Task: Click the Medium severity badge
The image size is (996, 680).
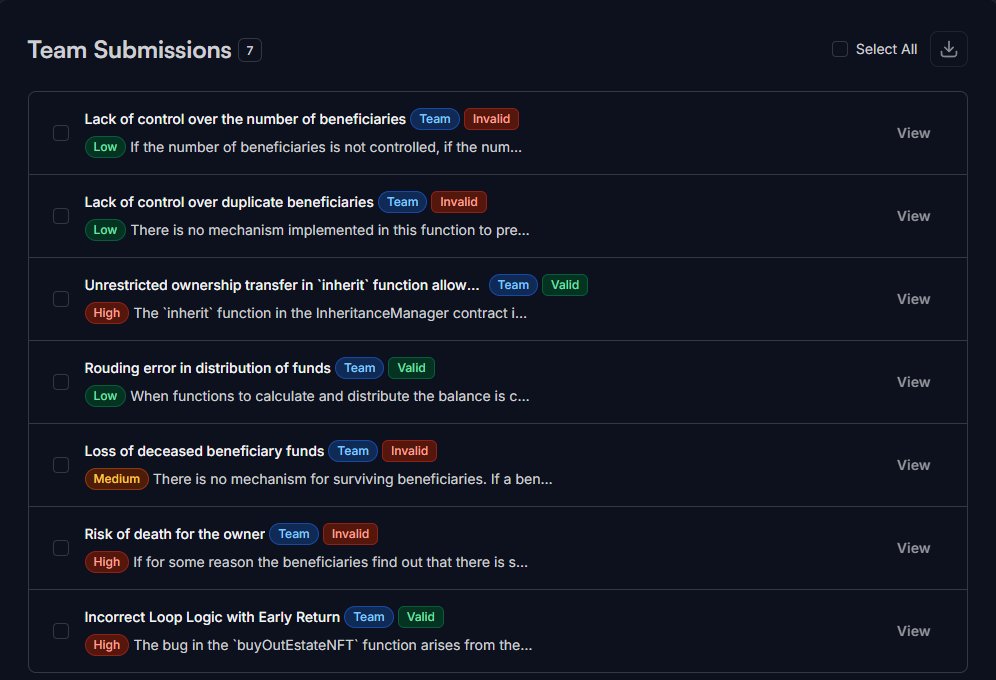Action: pos(116,479)
